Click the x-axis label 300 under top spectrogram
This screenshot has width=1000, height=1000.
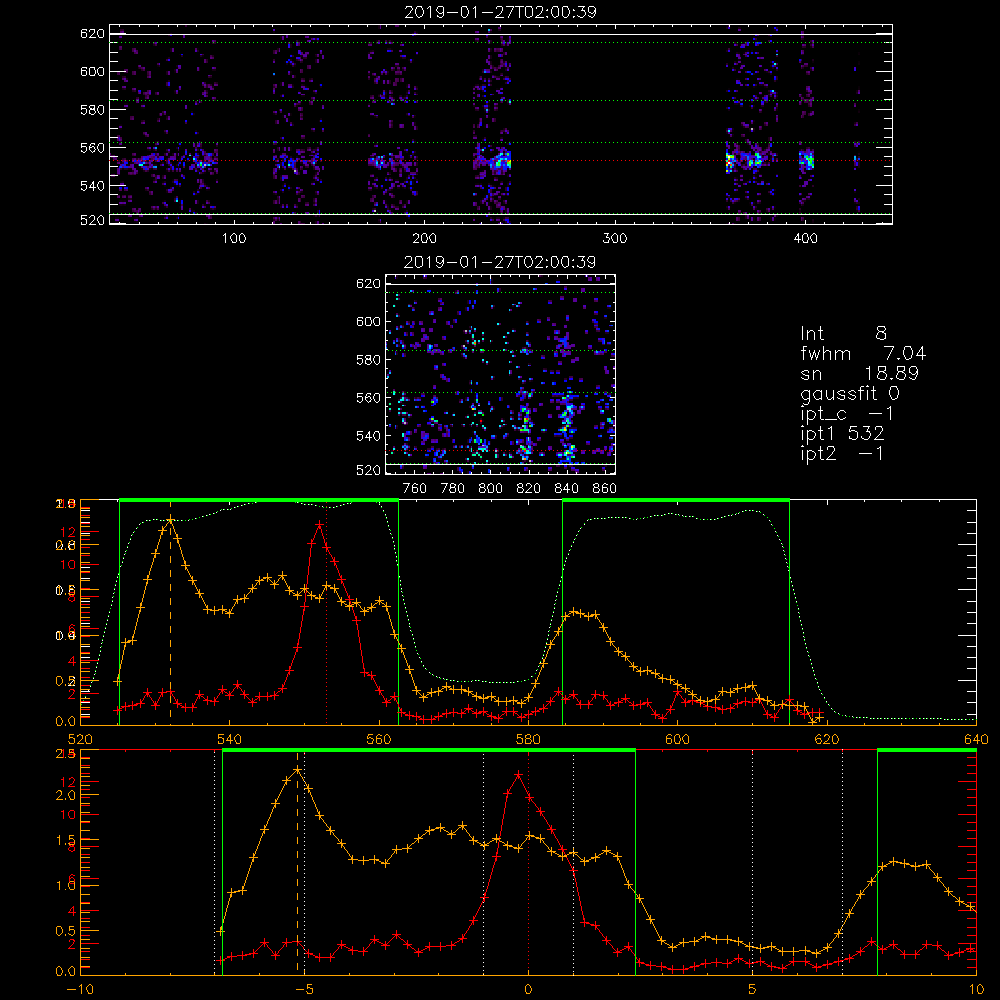(615, 239)
